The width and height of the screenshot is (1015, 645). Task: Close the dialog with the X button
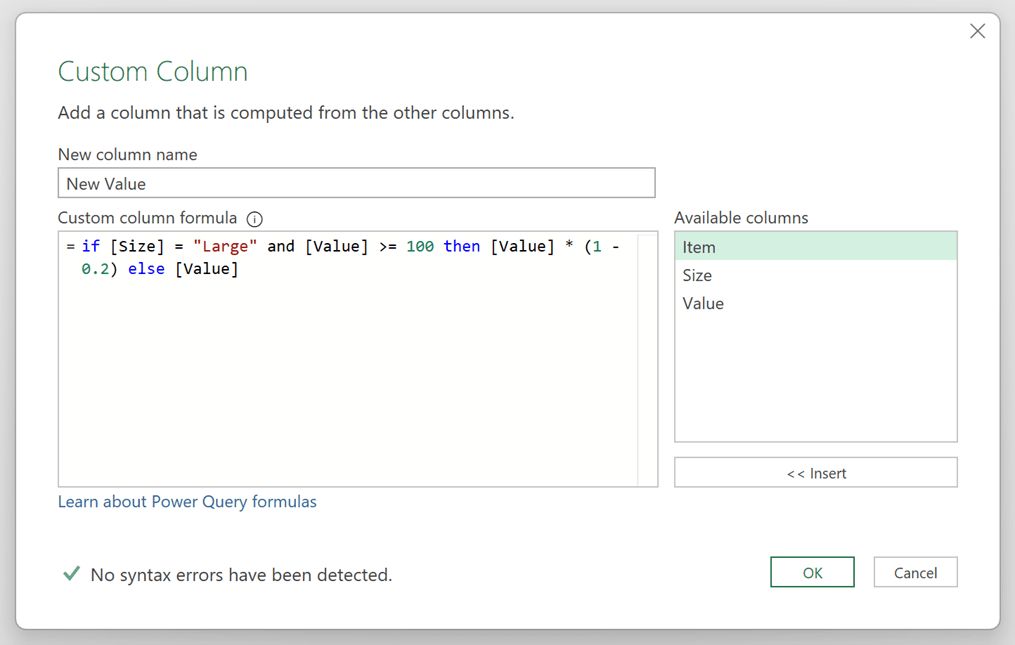click(977, 31)
